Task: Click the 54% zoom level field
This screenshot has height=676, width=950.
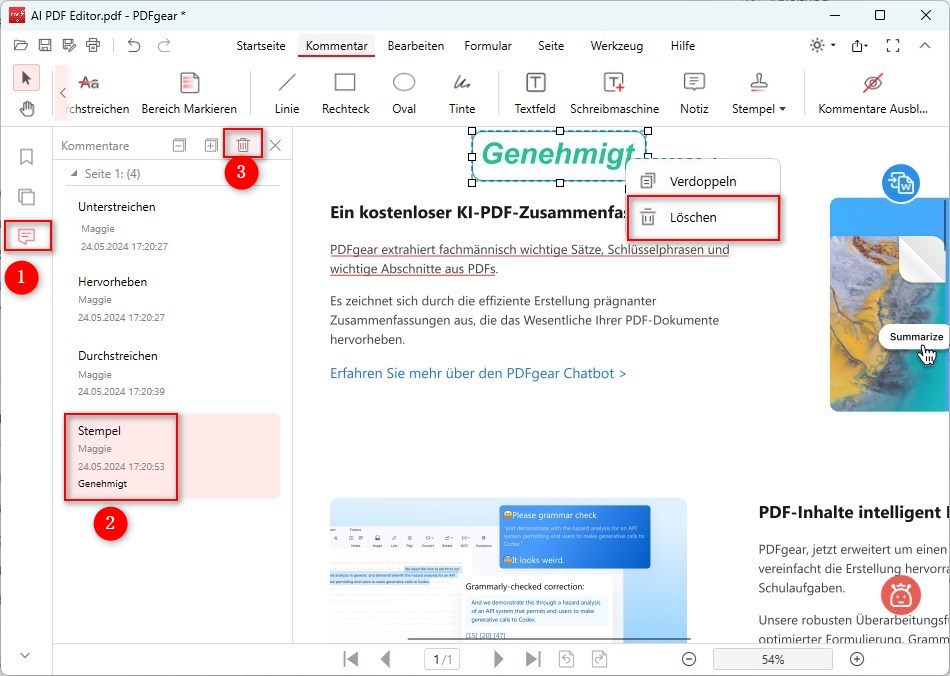Action: pyautogui.click(x=773, y=659)
